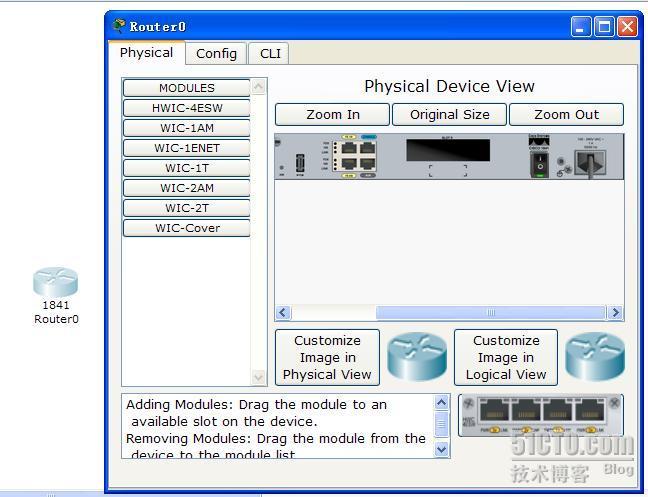648x497 pixels.
Task: Click device view scroll right arrow
Action: tap(615, 312)
